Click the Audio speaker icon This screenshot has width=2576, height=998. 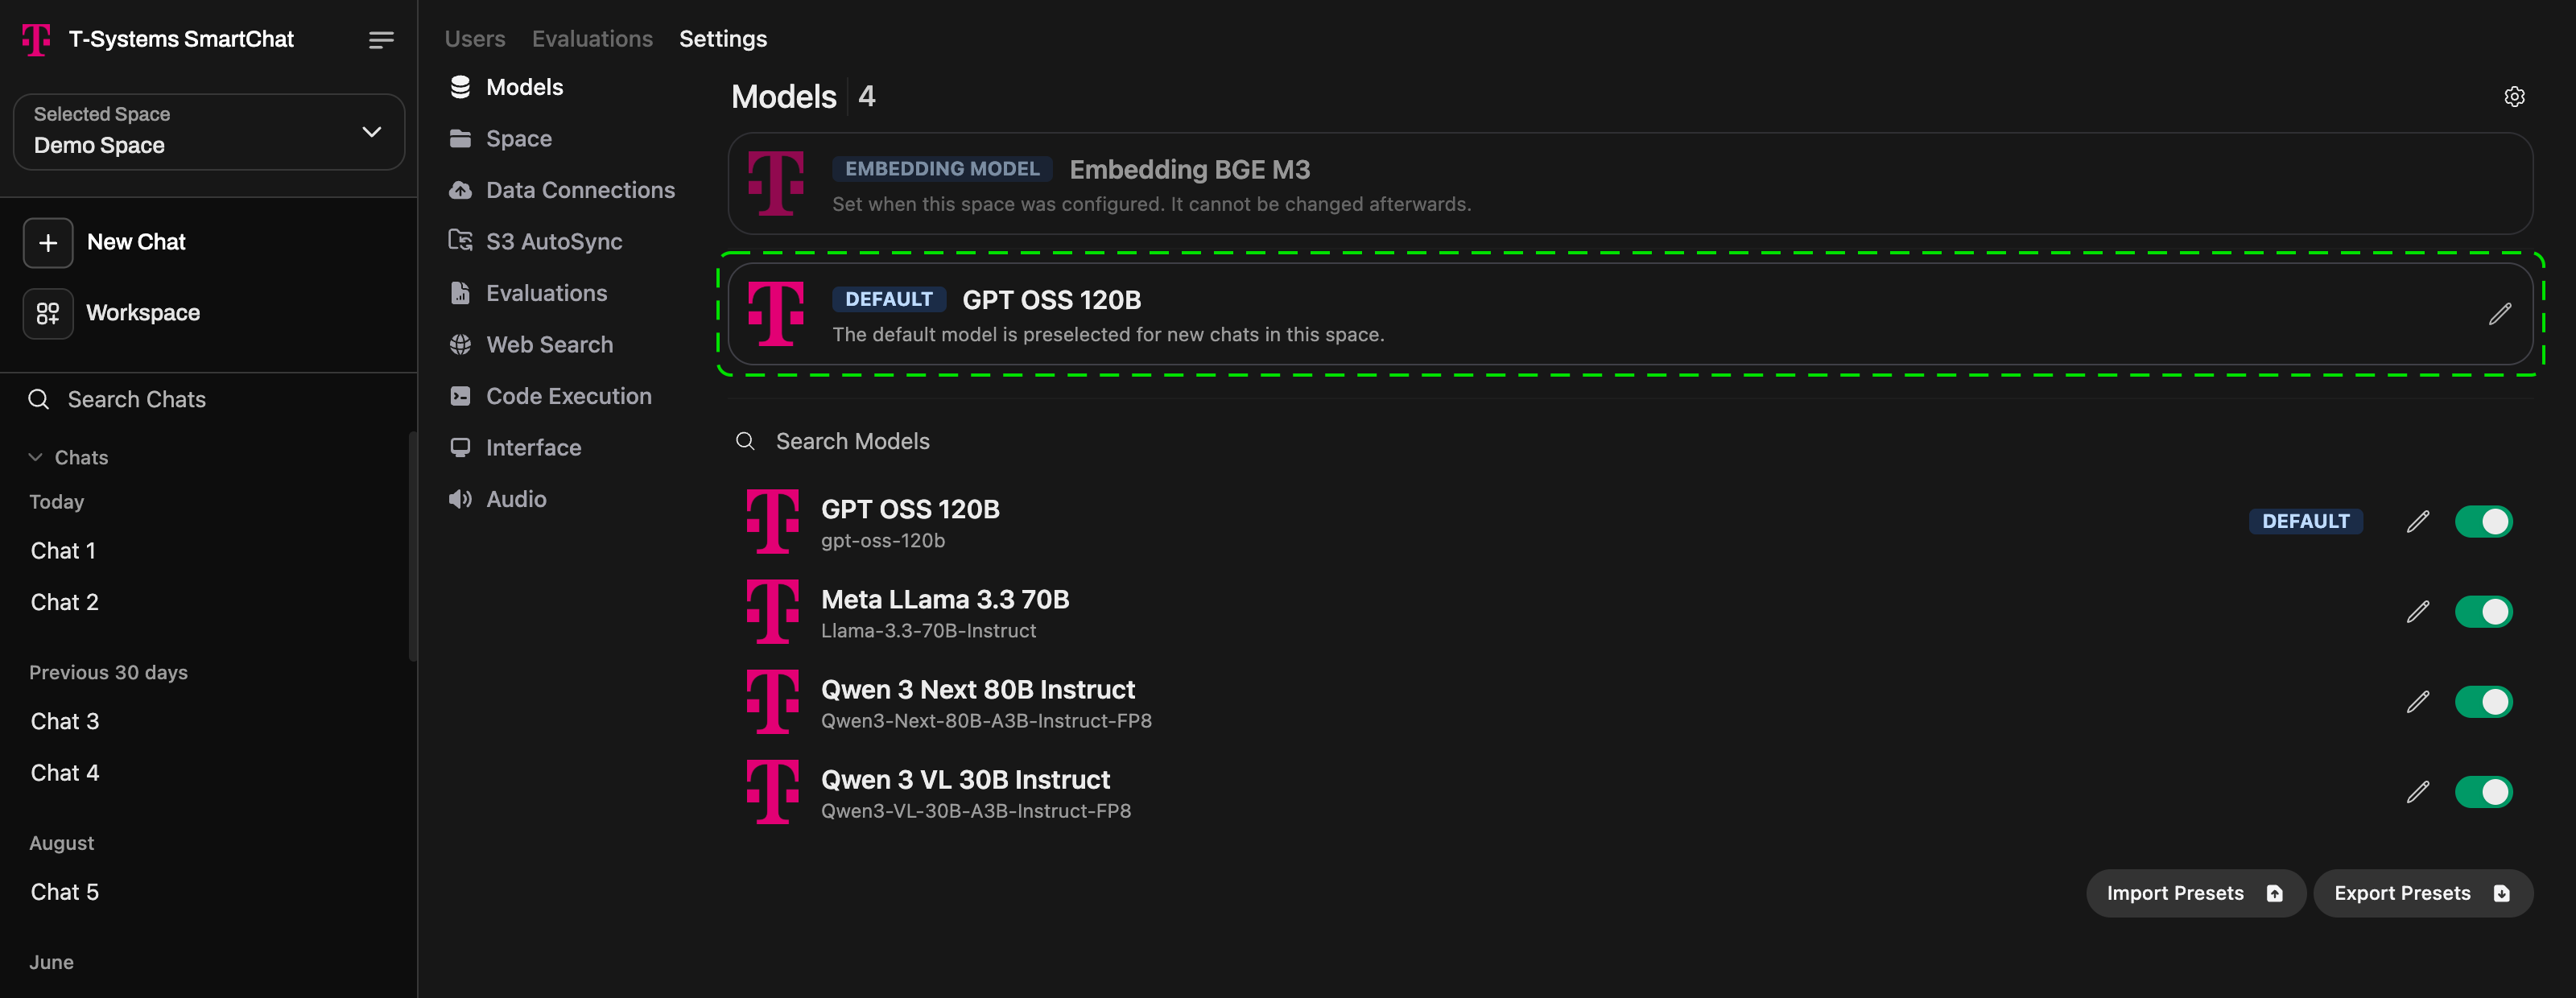[x=460, y=499]
